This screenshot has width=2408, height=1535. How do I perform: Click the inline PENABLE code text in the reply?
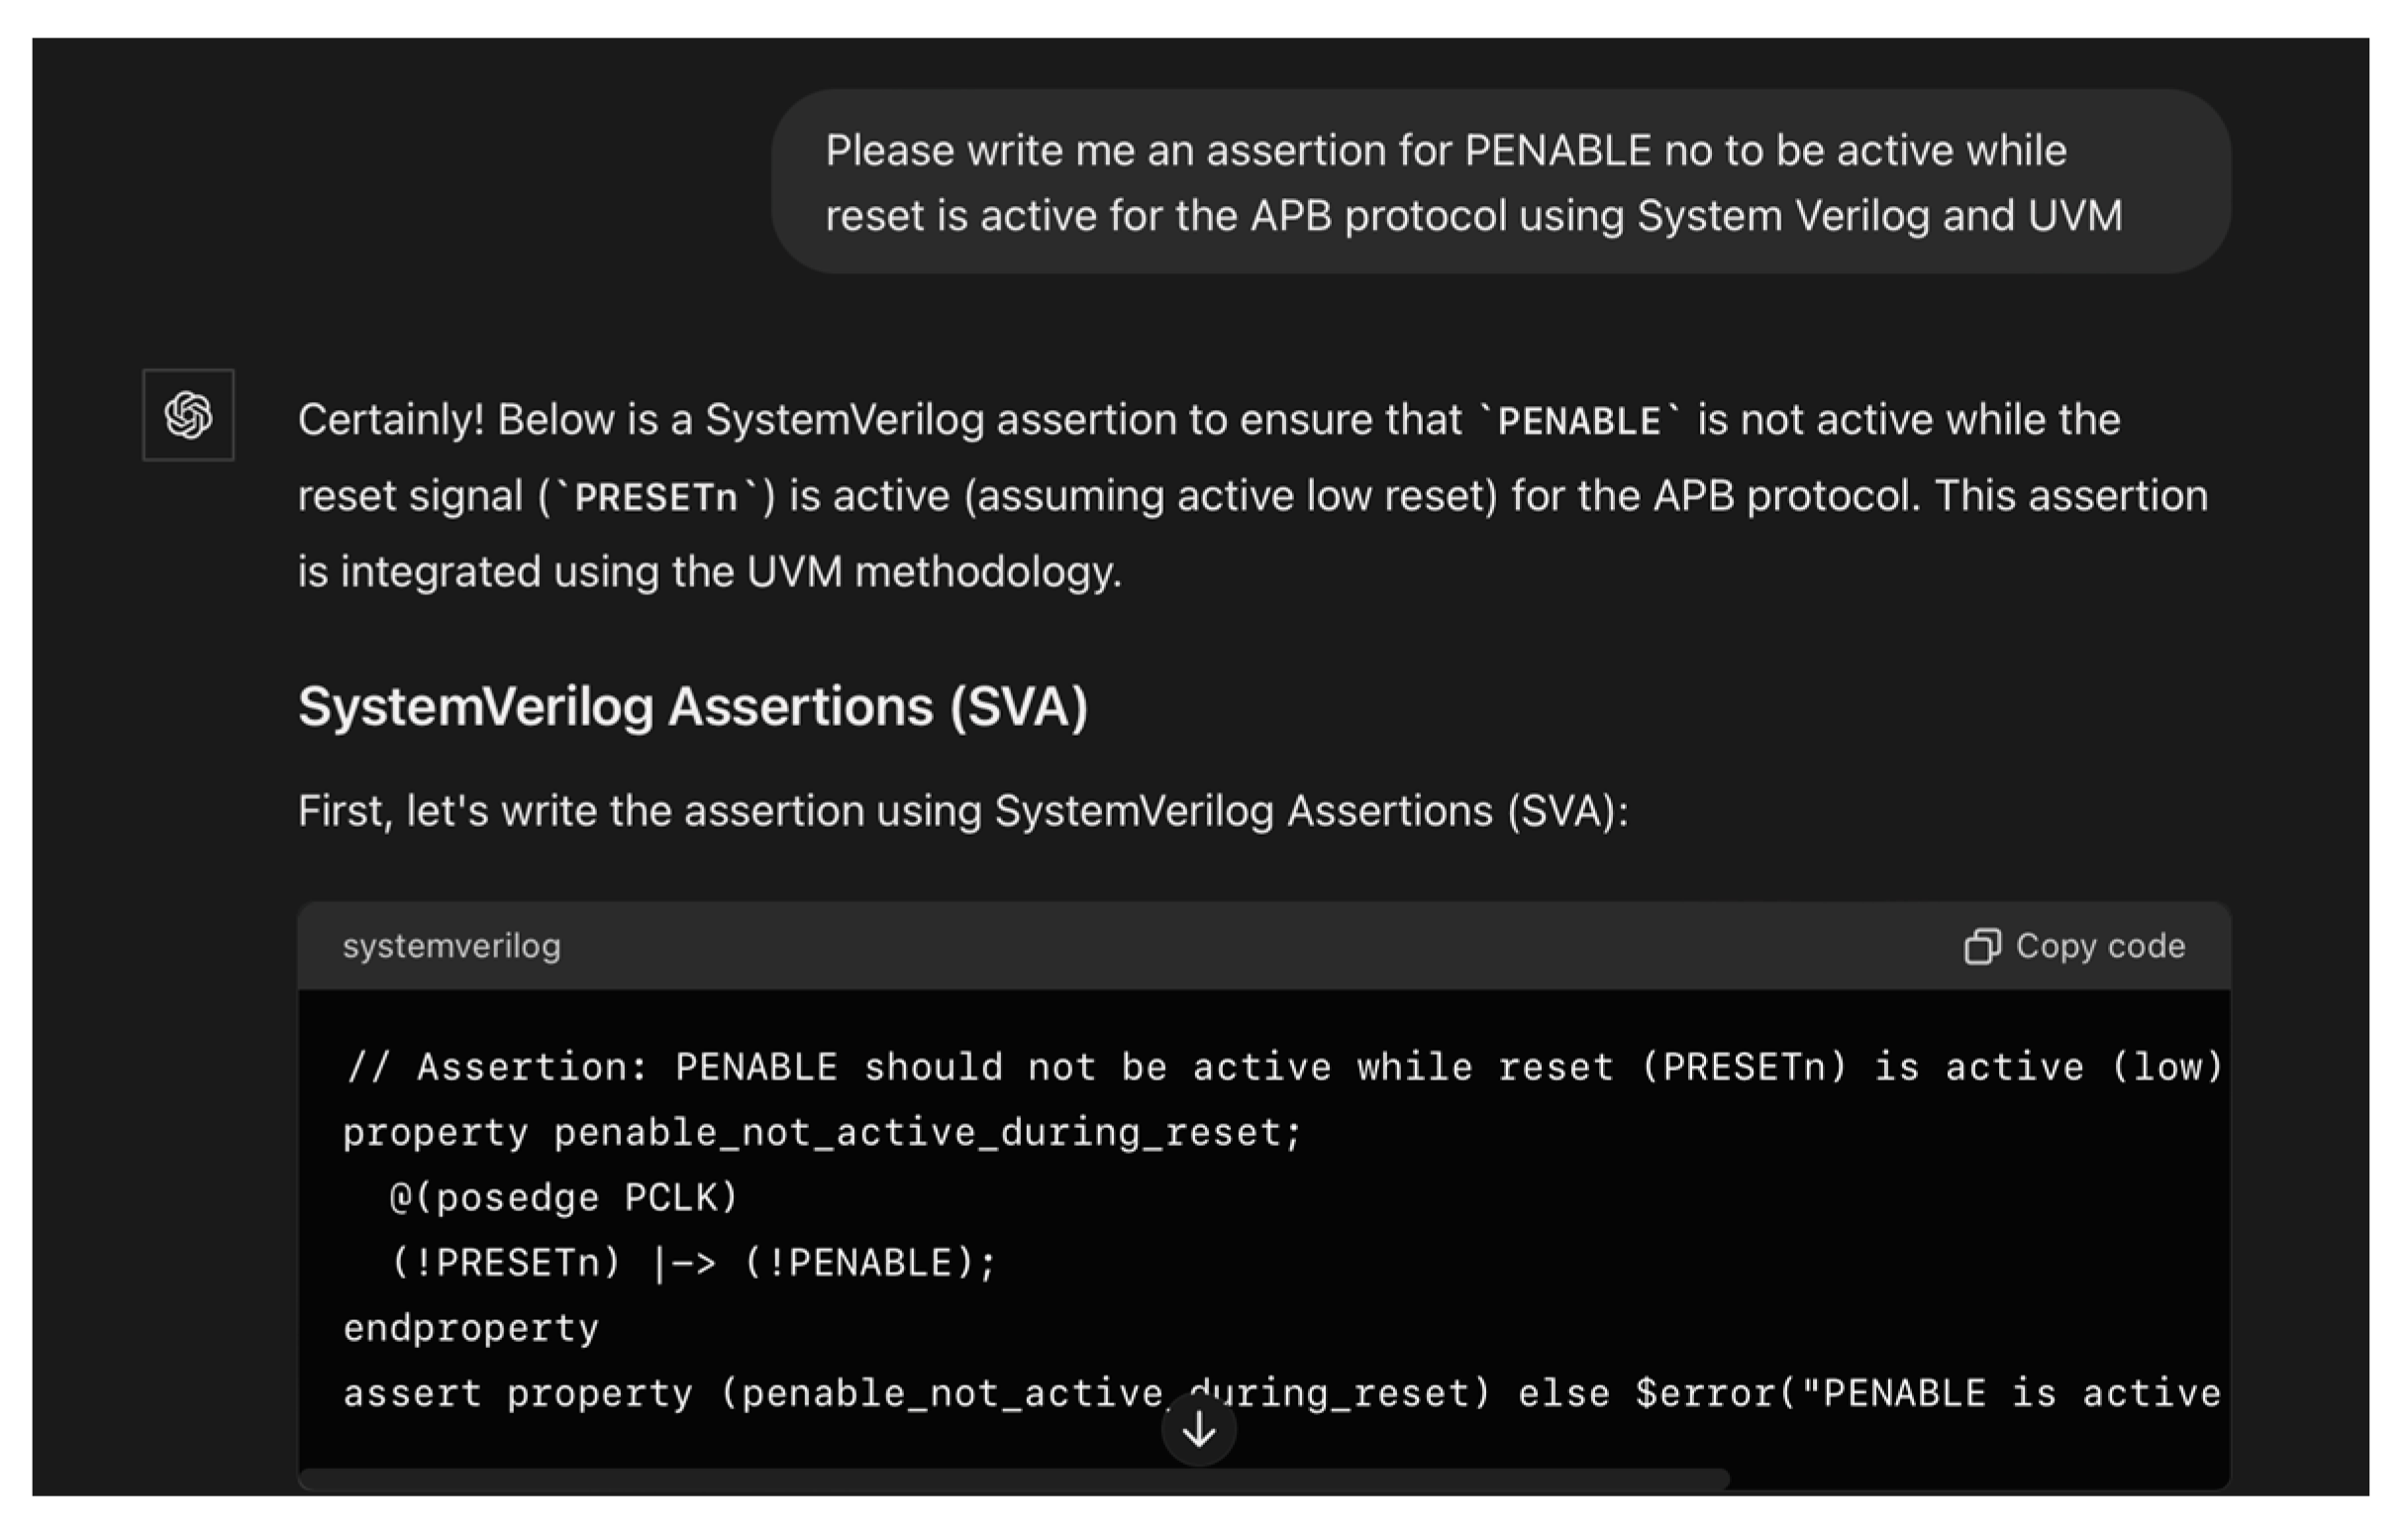coord(1580,421)
